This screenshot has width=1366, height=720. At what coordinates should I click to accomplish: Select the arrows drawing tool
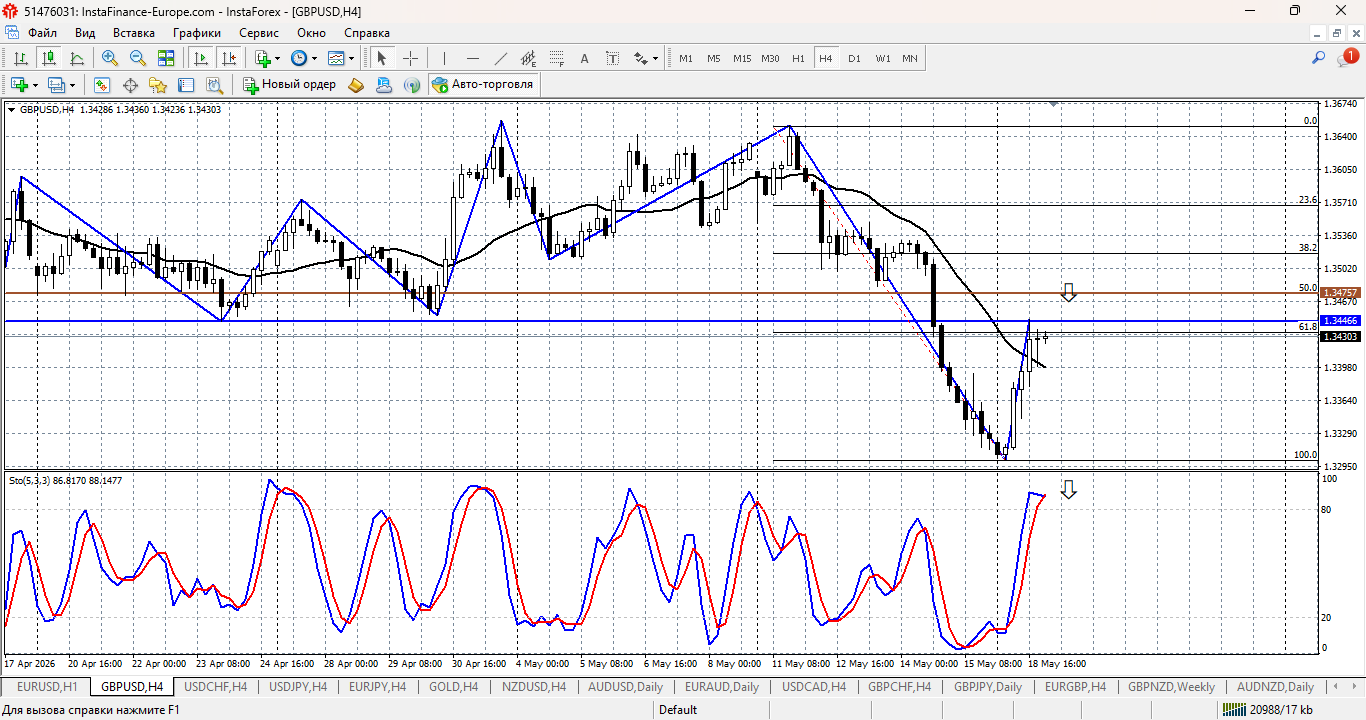(x=641, y=58)
